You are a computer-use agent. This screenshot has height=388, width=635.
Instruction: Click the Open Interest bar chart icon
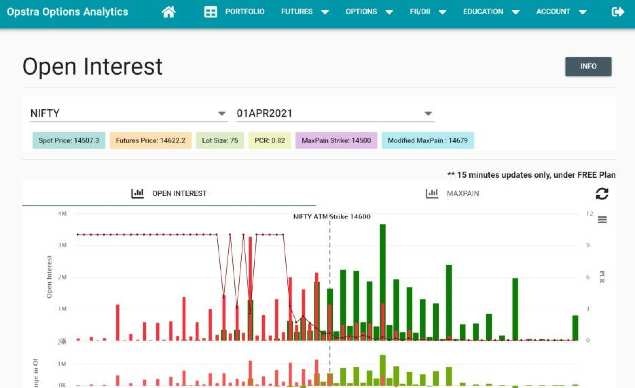click(x=137, y=193)
